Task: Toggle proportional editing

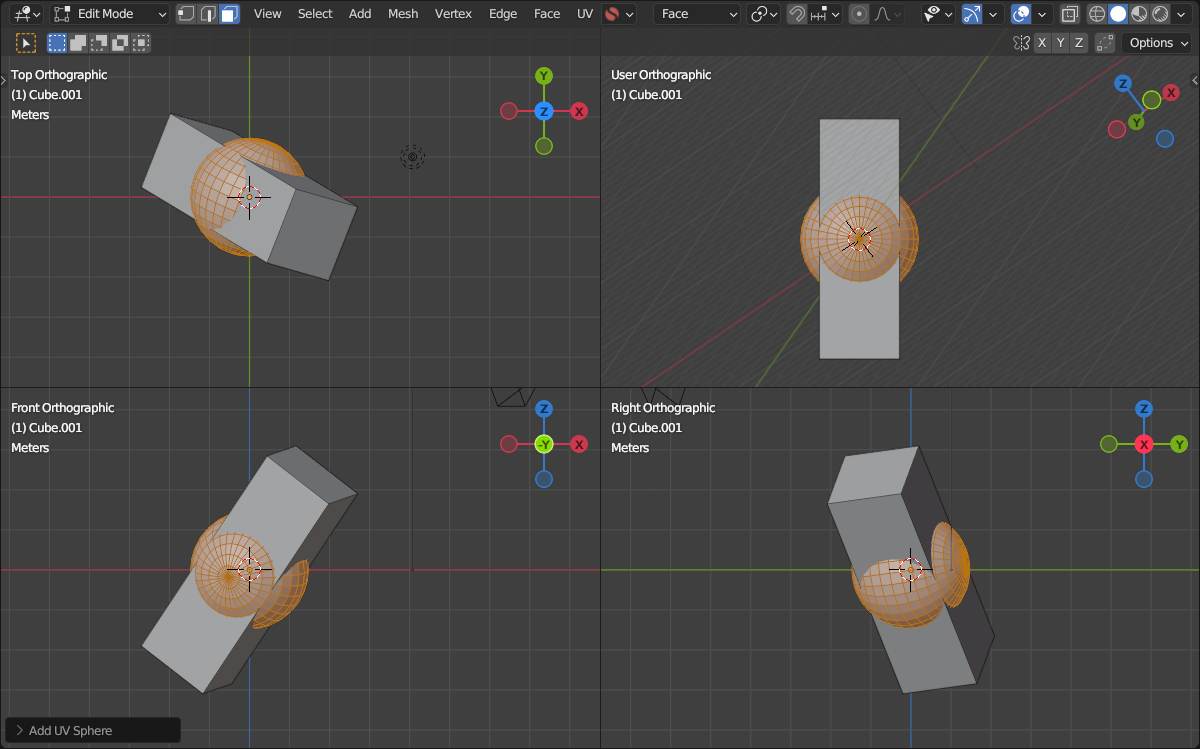Action: (859, 14)
